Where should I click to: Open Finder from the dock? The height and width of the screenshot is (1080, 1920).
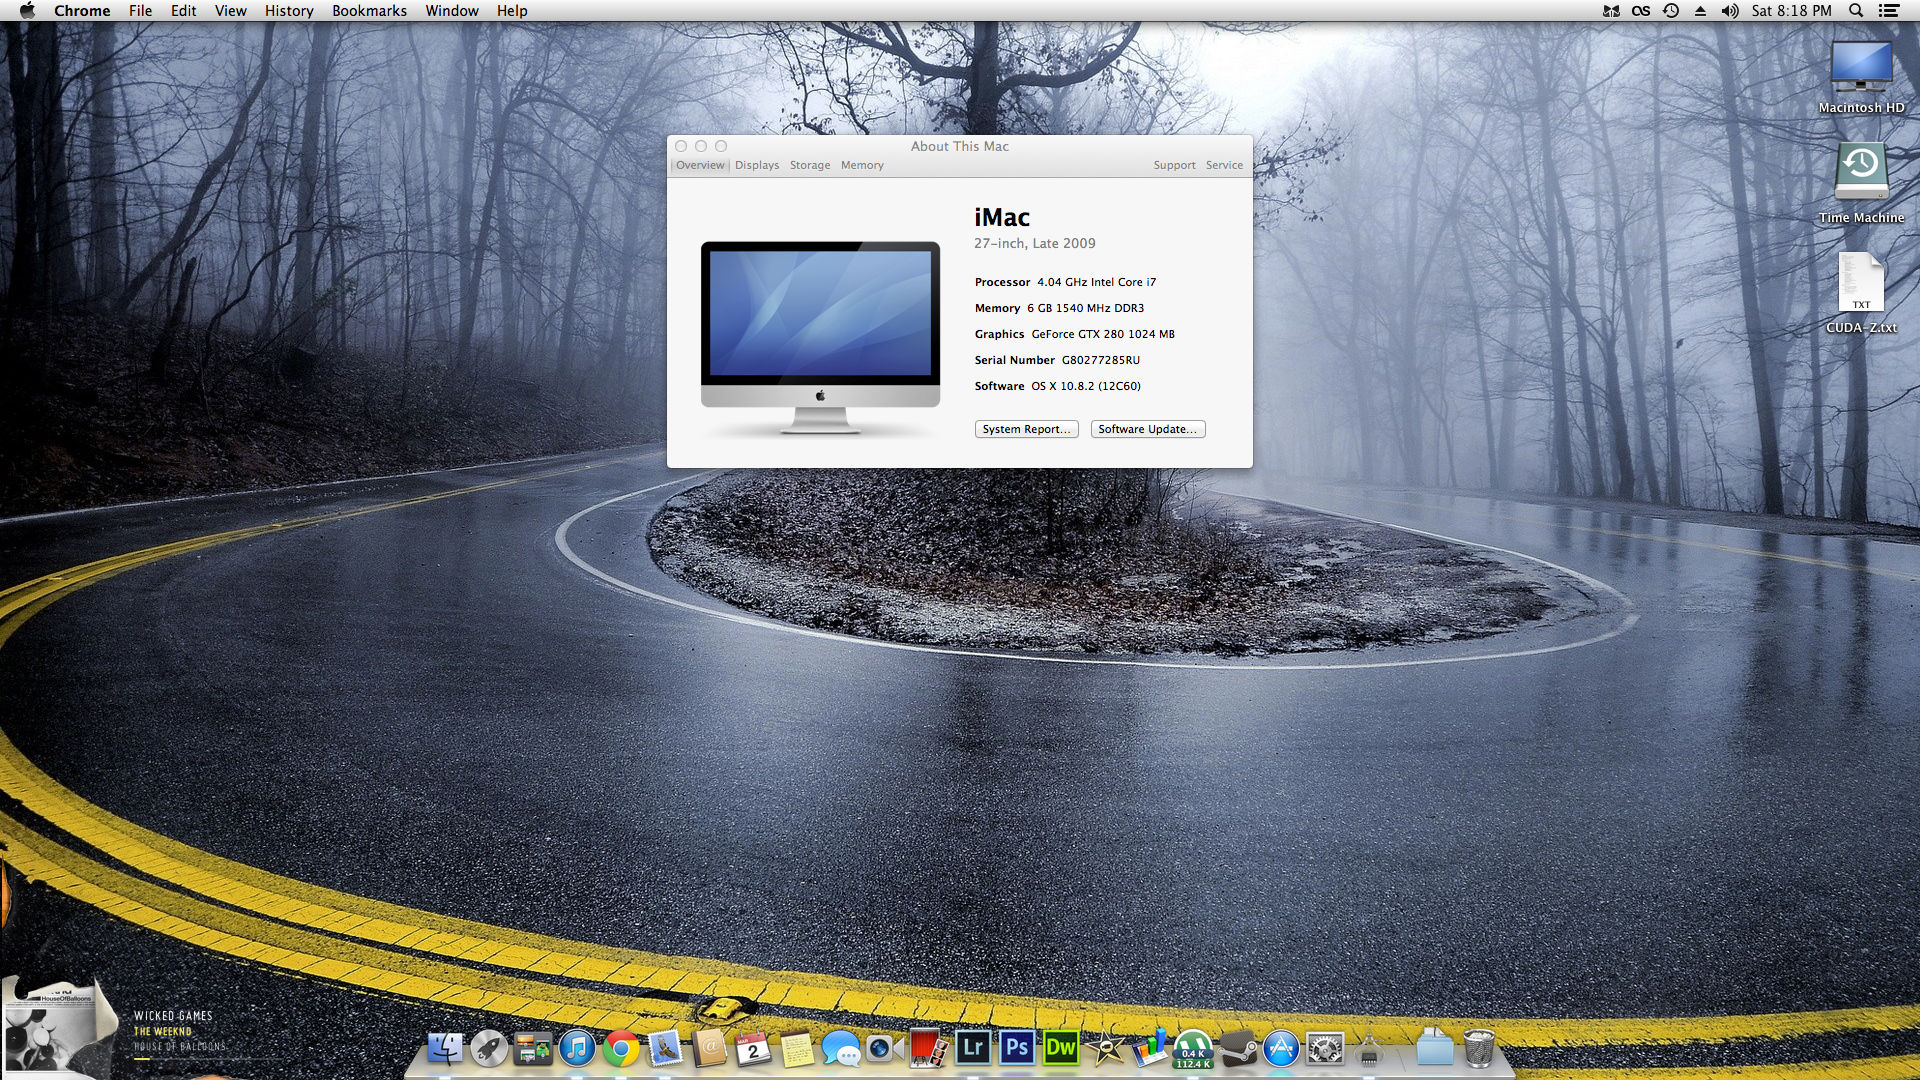point(445,1048)
